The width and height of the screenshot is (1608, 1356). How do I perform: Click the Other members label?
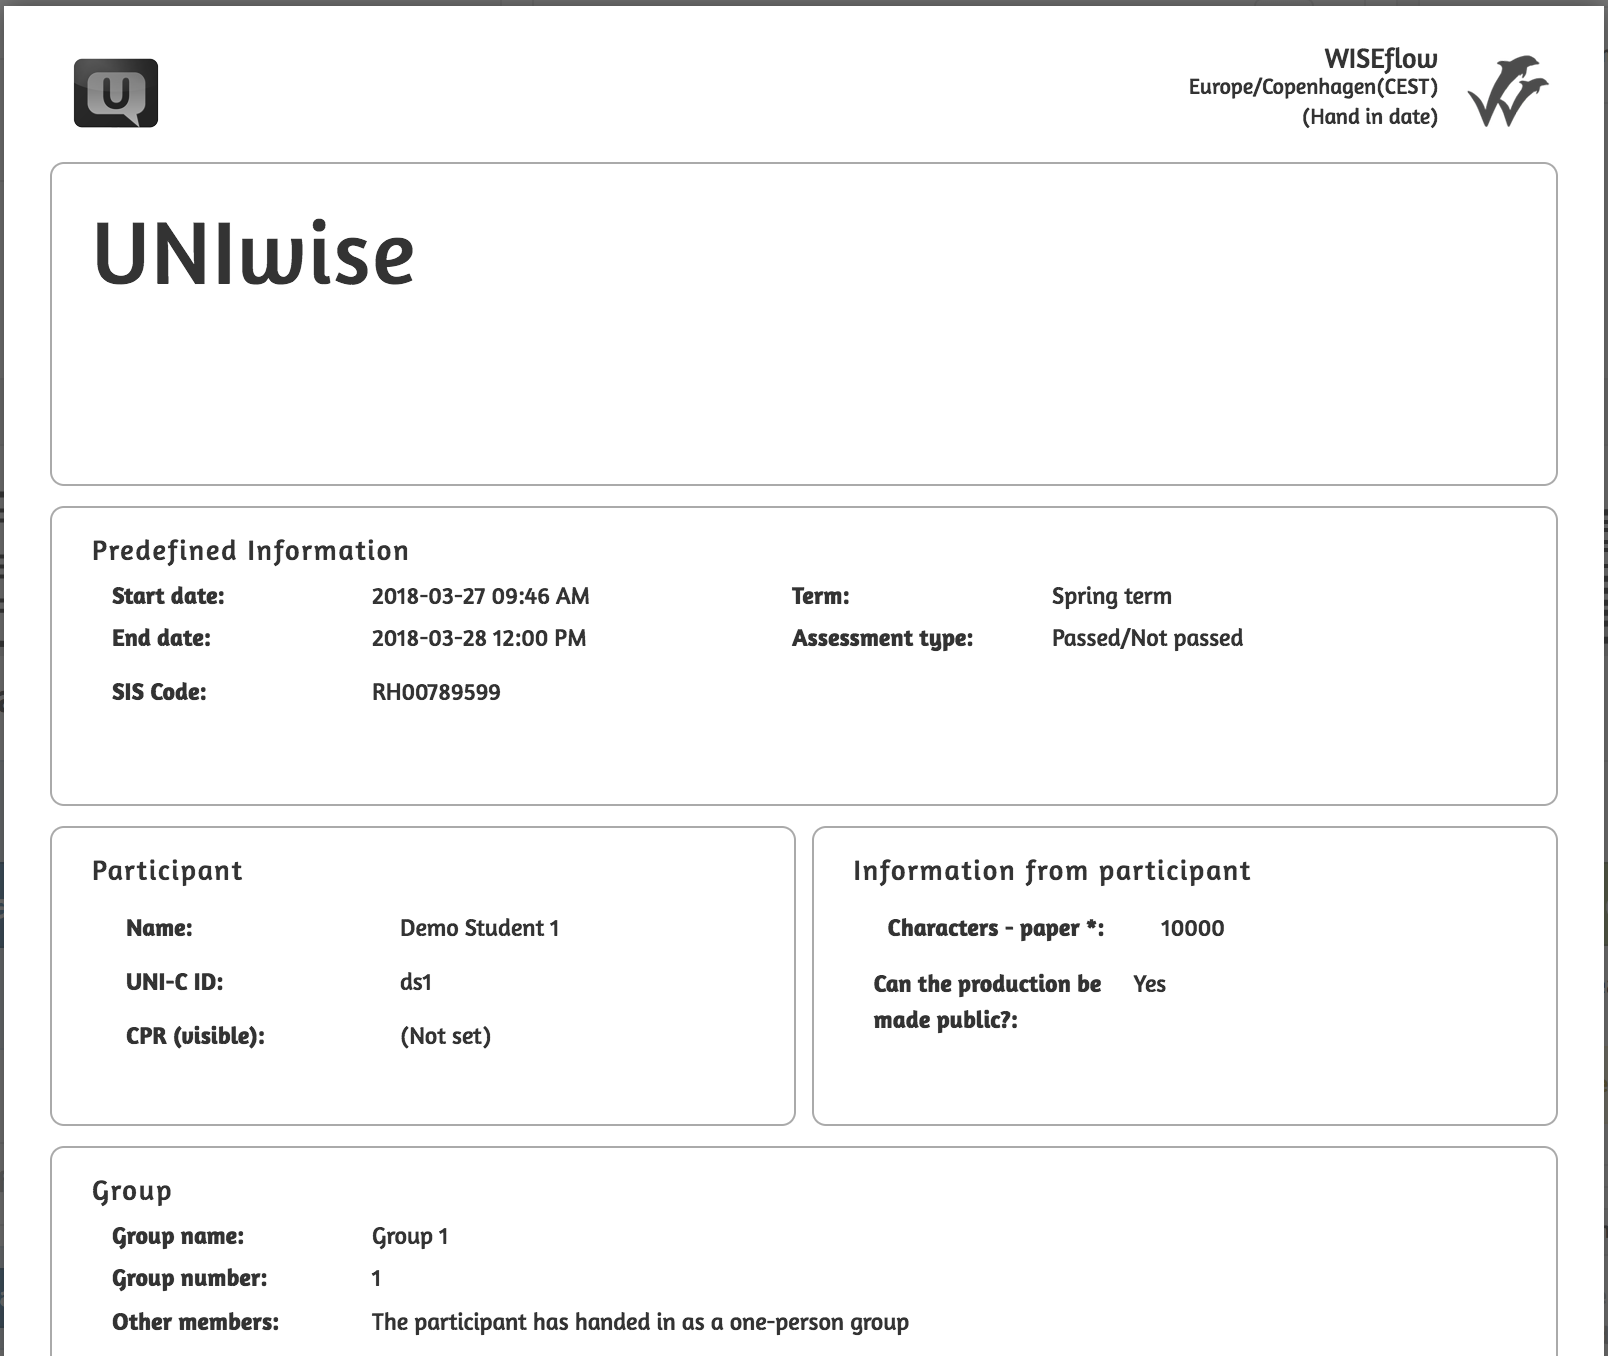point(195,1322)
